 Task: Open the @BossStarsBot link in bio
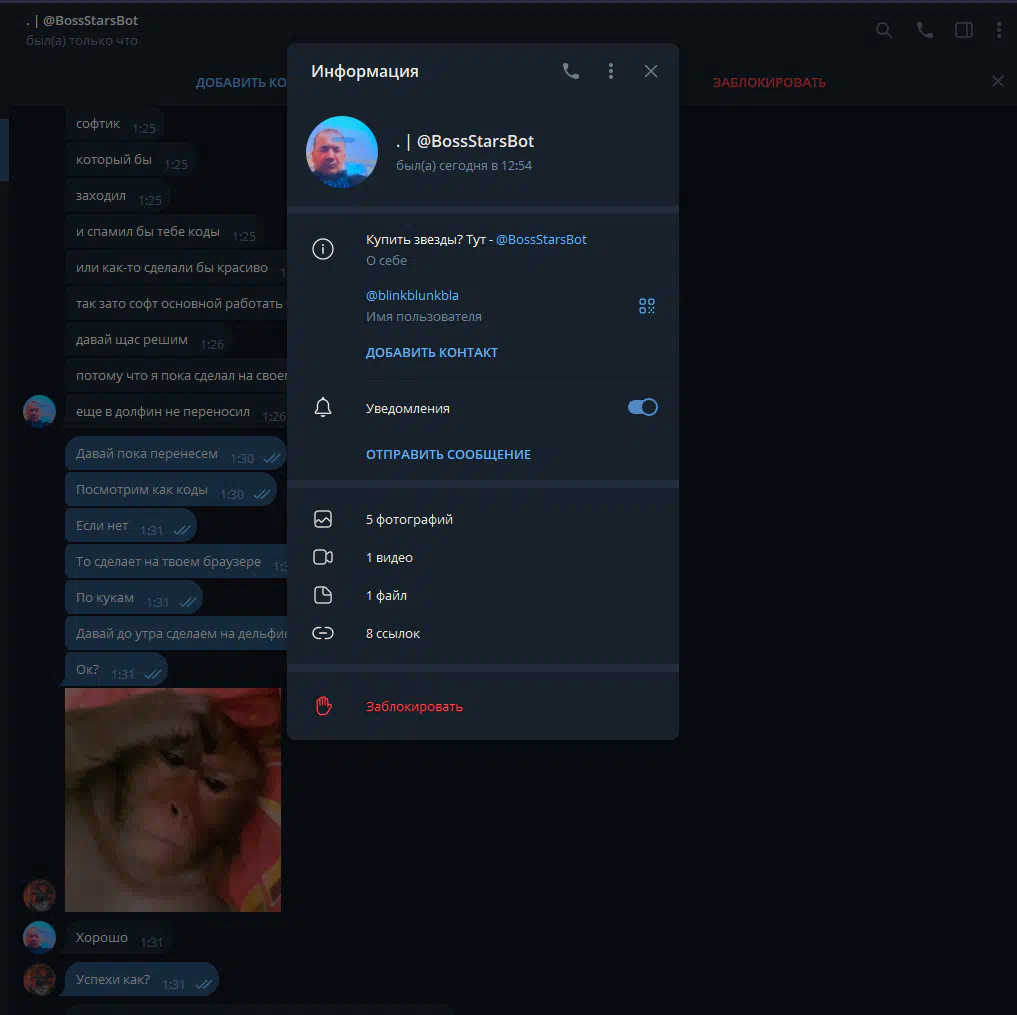[541, 239]
